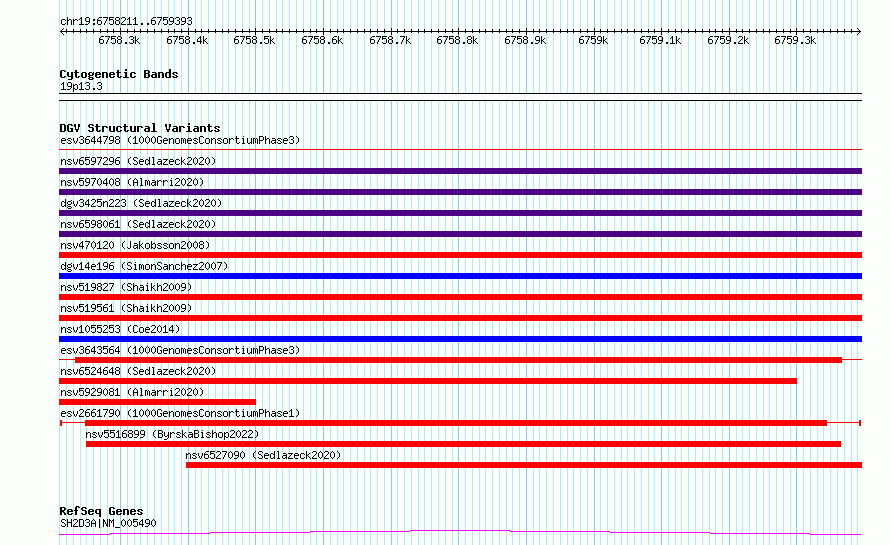Click the RefSeq Genes track heading
Image resolution: width=890 pixels, height=545 pixels.
pyautogui.click(x=101, y=511)
